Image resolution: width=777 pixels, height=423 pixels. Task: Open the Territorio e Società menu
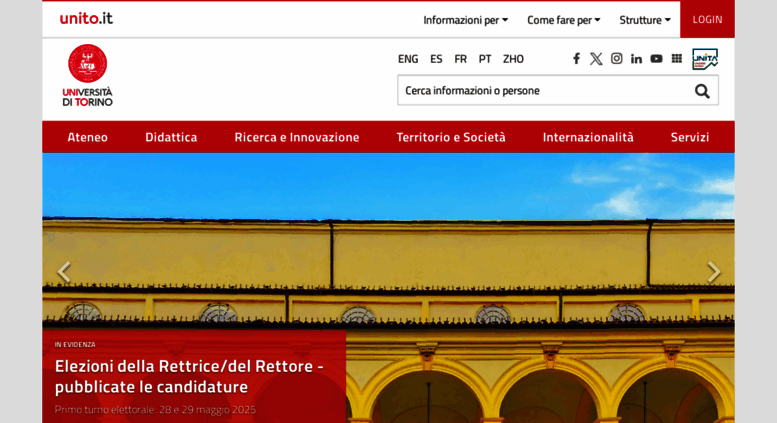(451, 137)
